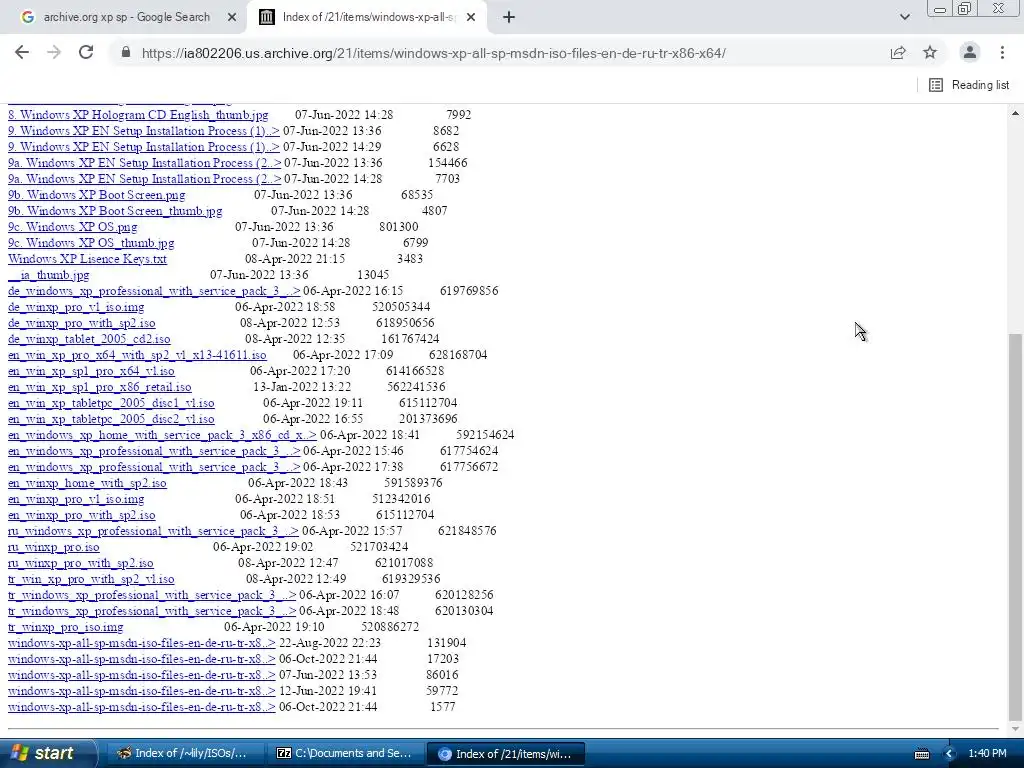
Task: Download en_win_xp_sp1_pro_x64_vl.iso
Action: (91, 371)
